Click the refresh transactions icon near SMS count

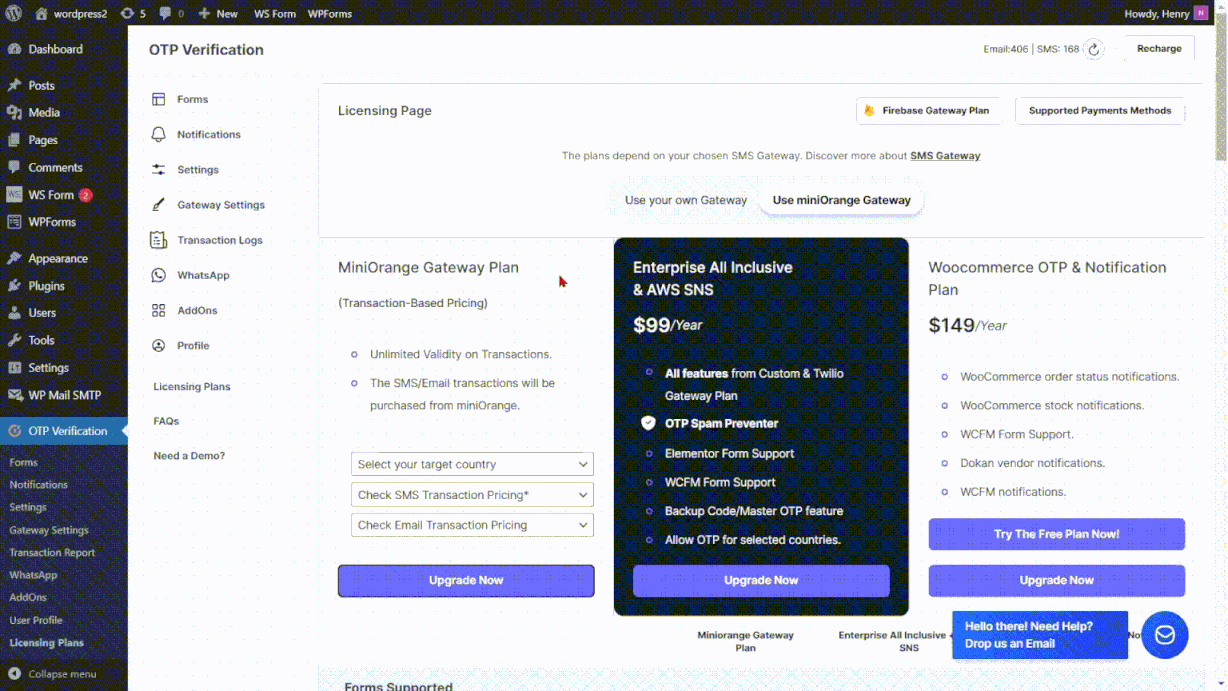click(1094, 49)
